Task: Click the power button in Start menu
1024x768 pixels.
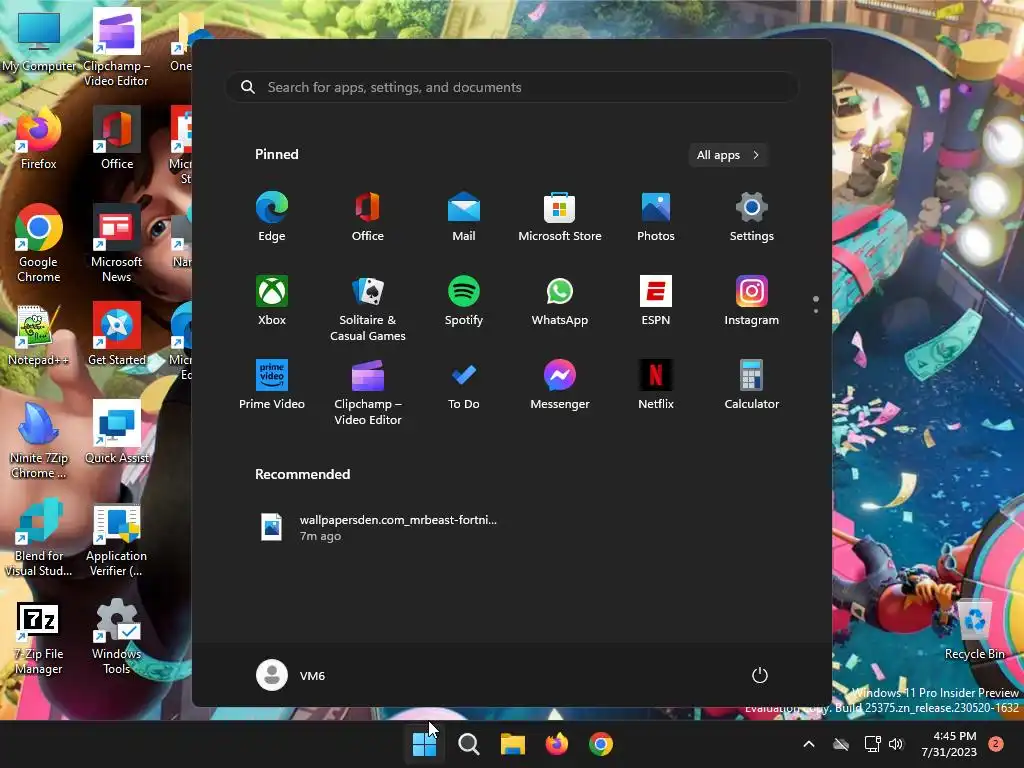Action: click(x=760, y=675)
